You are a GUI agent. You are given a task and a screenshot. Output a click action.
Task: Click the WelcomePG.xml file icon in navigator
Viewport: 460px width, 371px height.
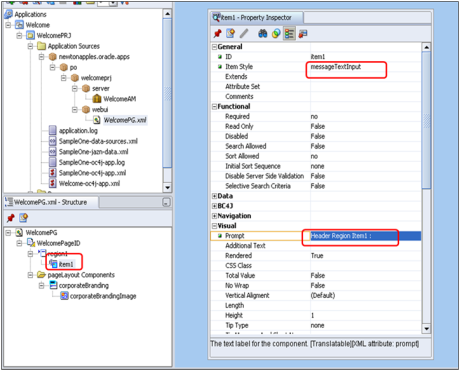pyautogui.click(x=97, y=120)
